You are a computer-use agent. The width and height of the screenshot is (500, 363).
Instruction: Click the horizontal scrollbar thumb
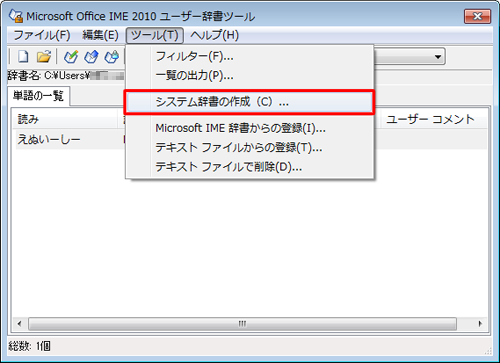coord(242,324)
